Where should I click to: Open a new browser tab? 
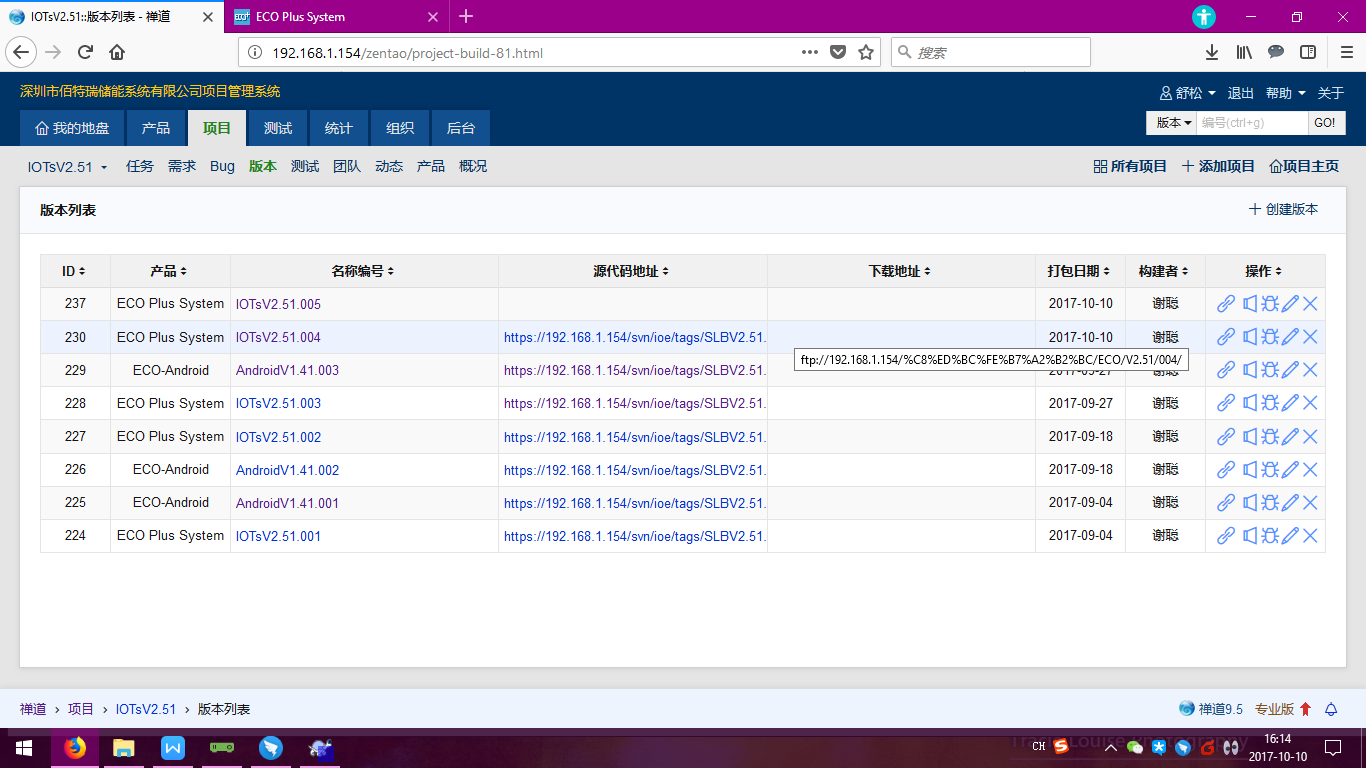[466, 16]
